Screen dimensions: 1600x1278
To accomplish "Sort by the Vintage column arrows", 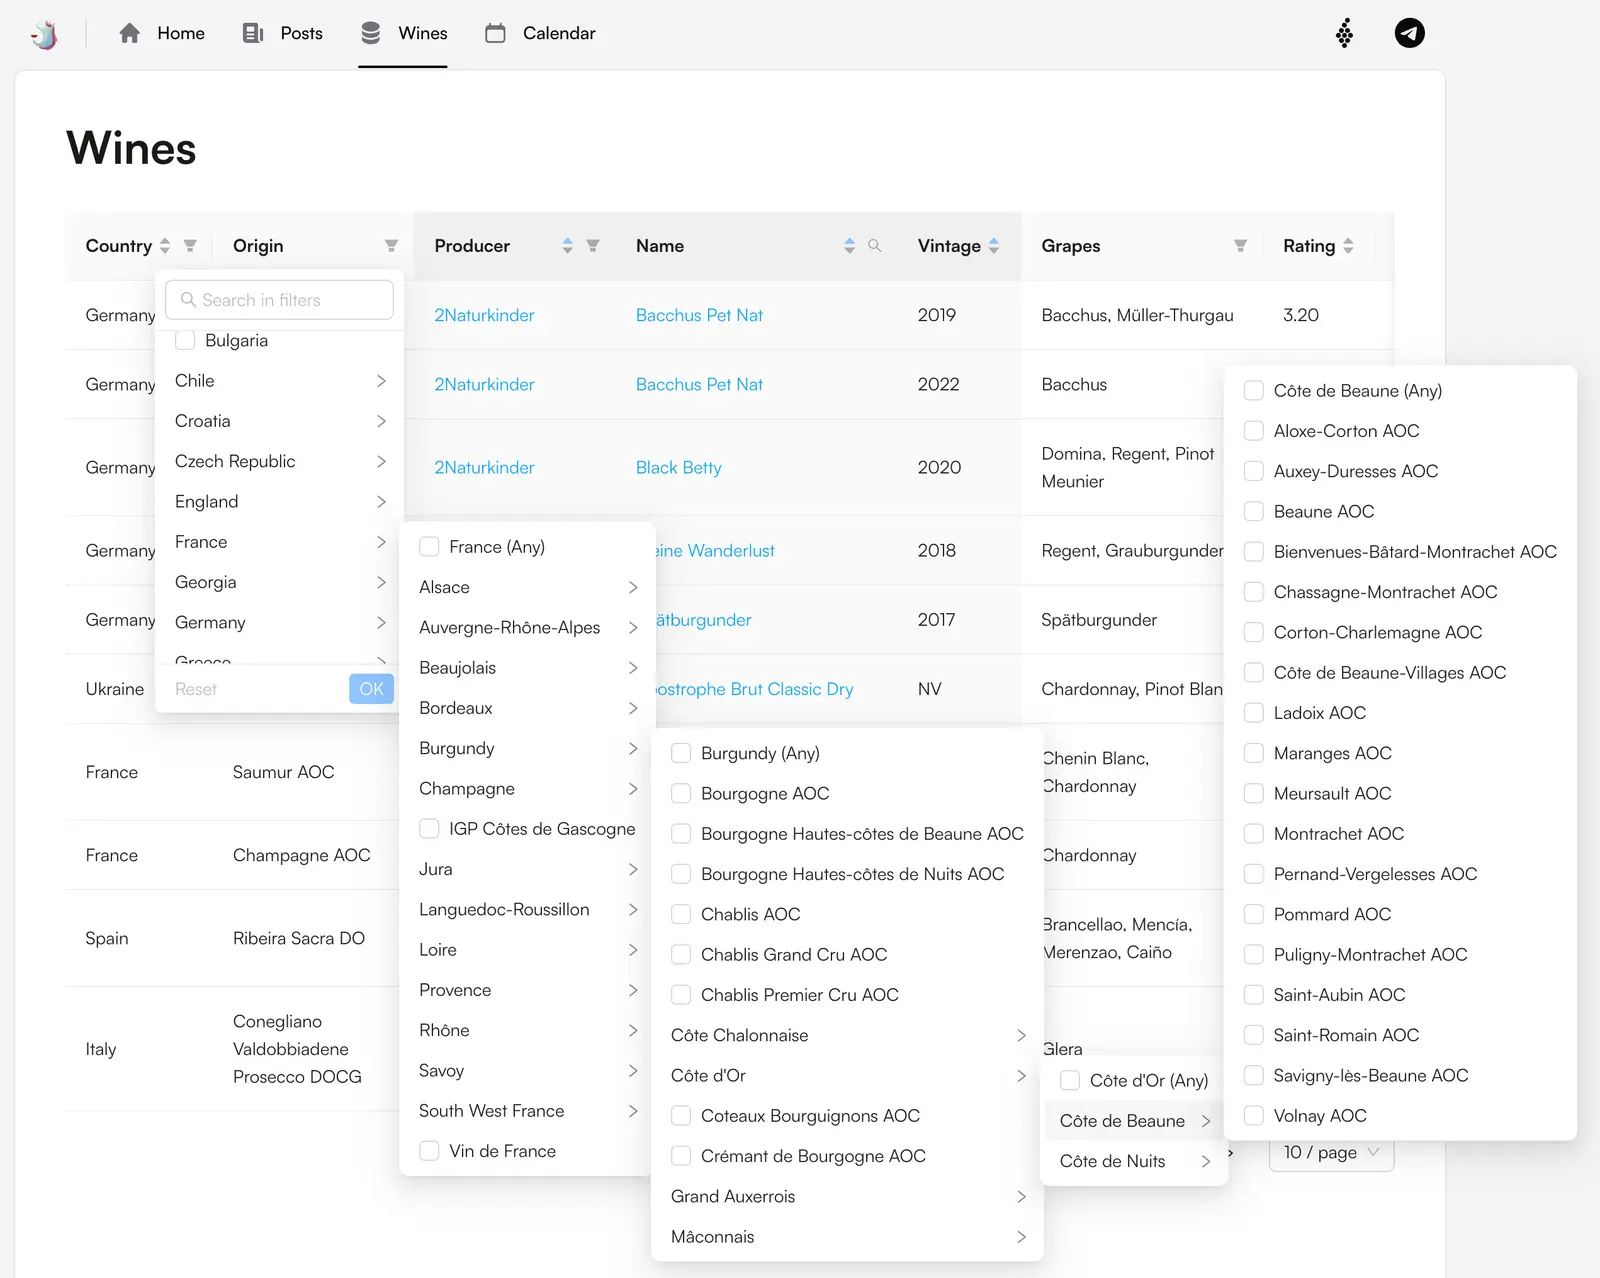I will (x=993, y=246).
